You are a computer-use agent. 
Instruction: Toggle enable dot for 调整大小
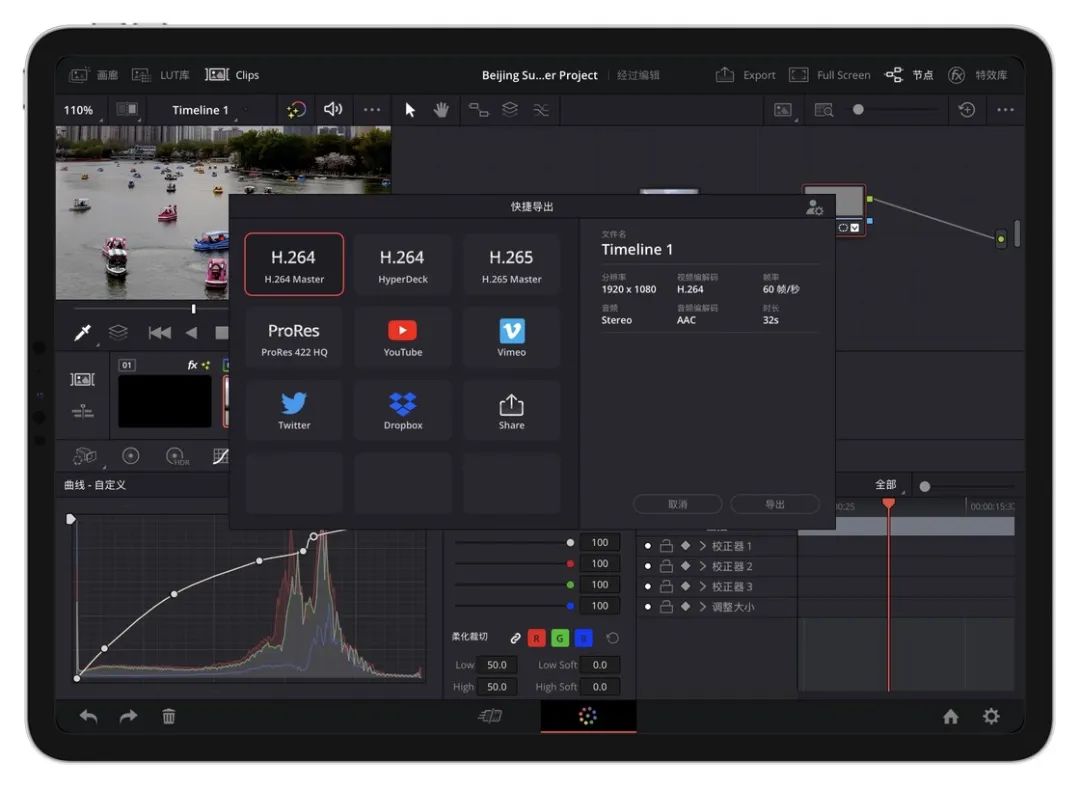pyautogui.click(x=647, y=607)
